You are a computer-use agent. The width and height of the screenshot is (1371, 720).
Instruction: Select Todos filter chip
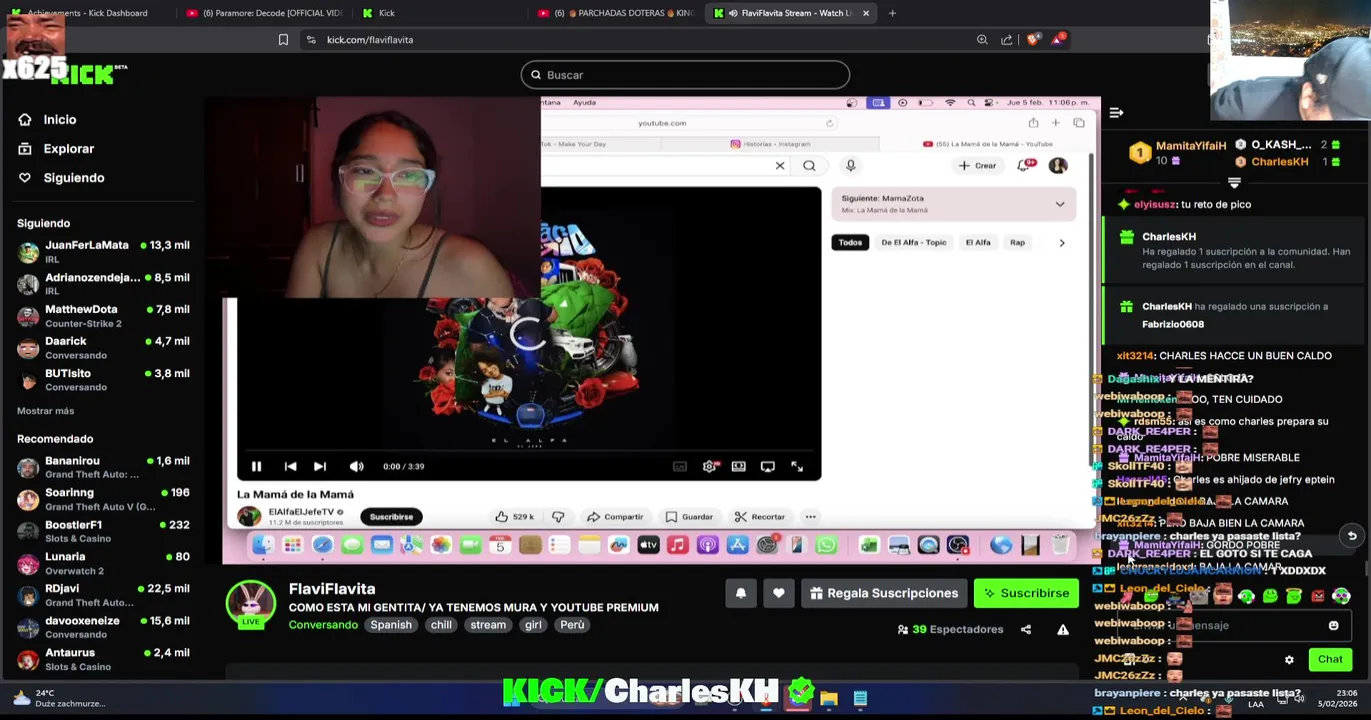[x=850, y=242]
